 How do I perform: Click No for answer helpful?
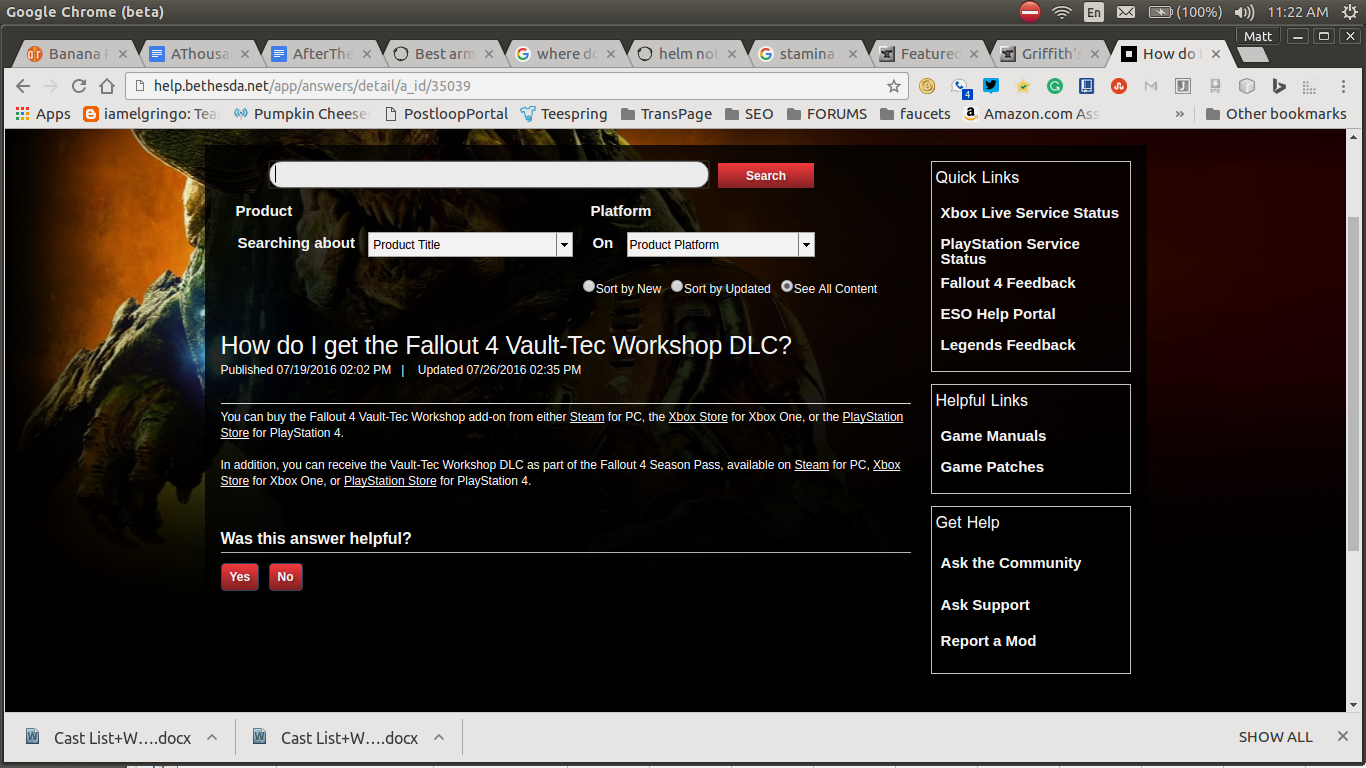click(x=286, y=577)
